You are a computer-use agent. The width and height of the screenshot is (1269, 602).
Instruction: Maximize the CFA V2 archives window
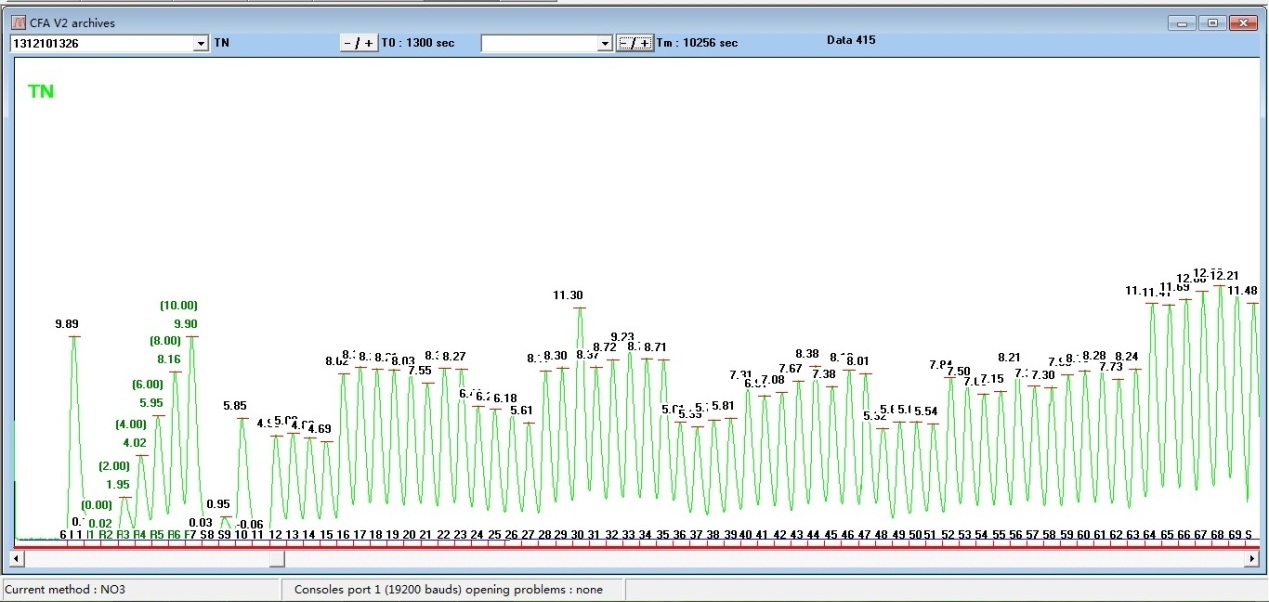(1212, 23)
